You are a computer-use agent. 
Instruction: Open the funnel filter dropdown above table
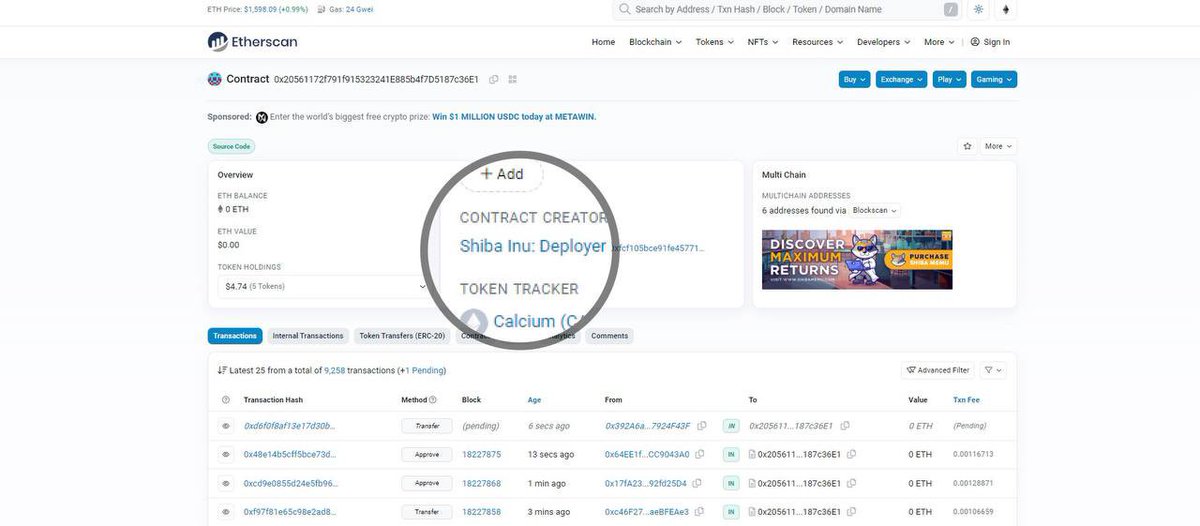coord(993,370)
